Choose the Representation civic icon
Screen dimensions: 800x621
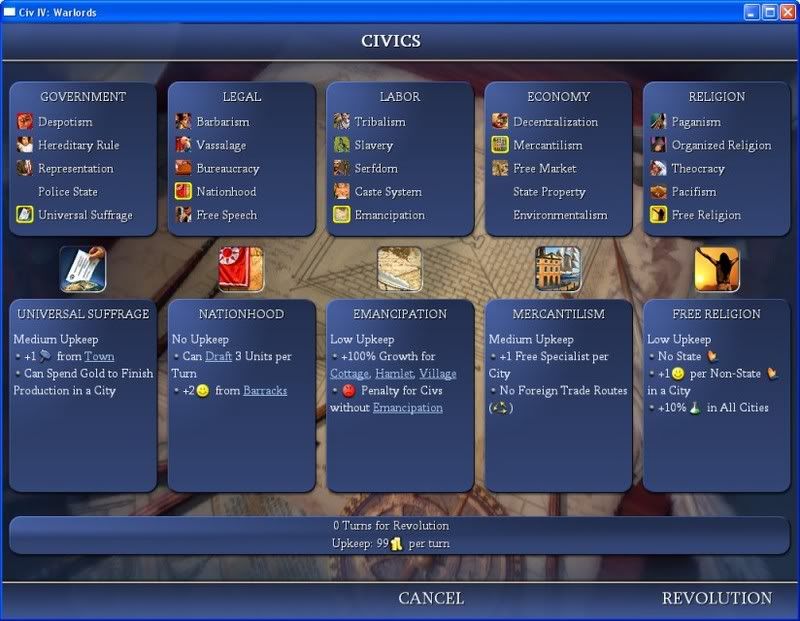(24, 168)
